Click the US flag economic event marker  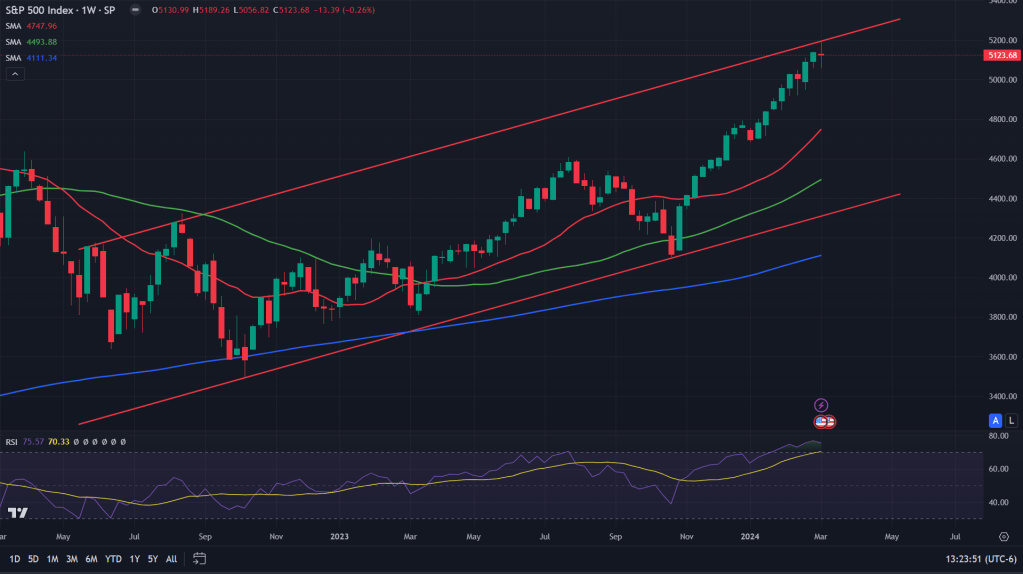(820, 422)
